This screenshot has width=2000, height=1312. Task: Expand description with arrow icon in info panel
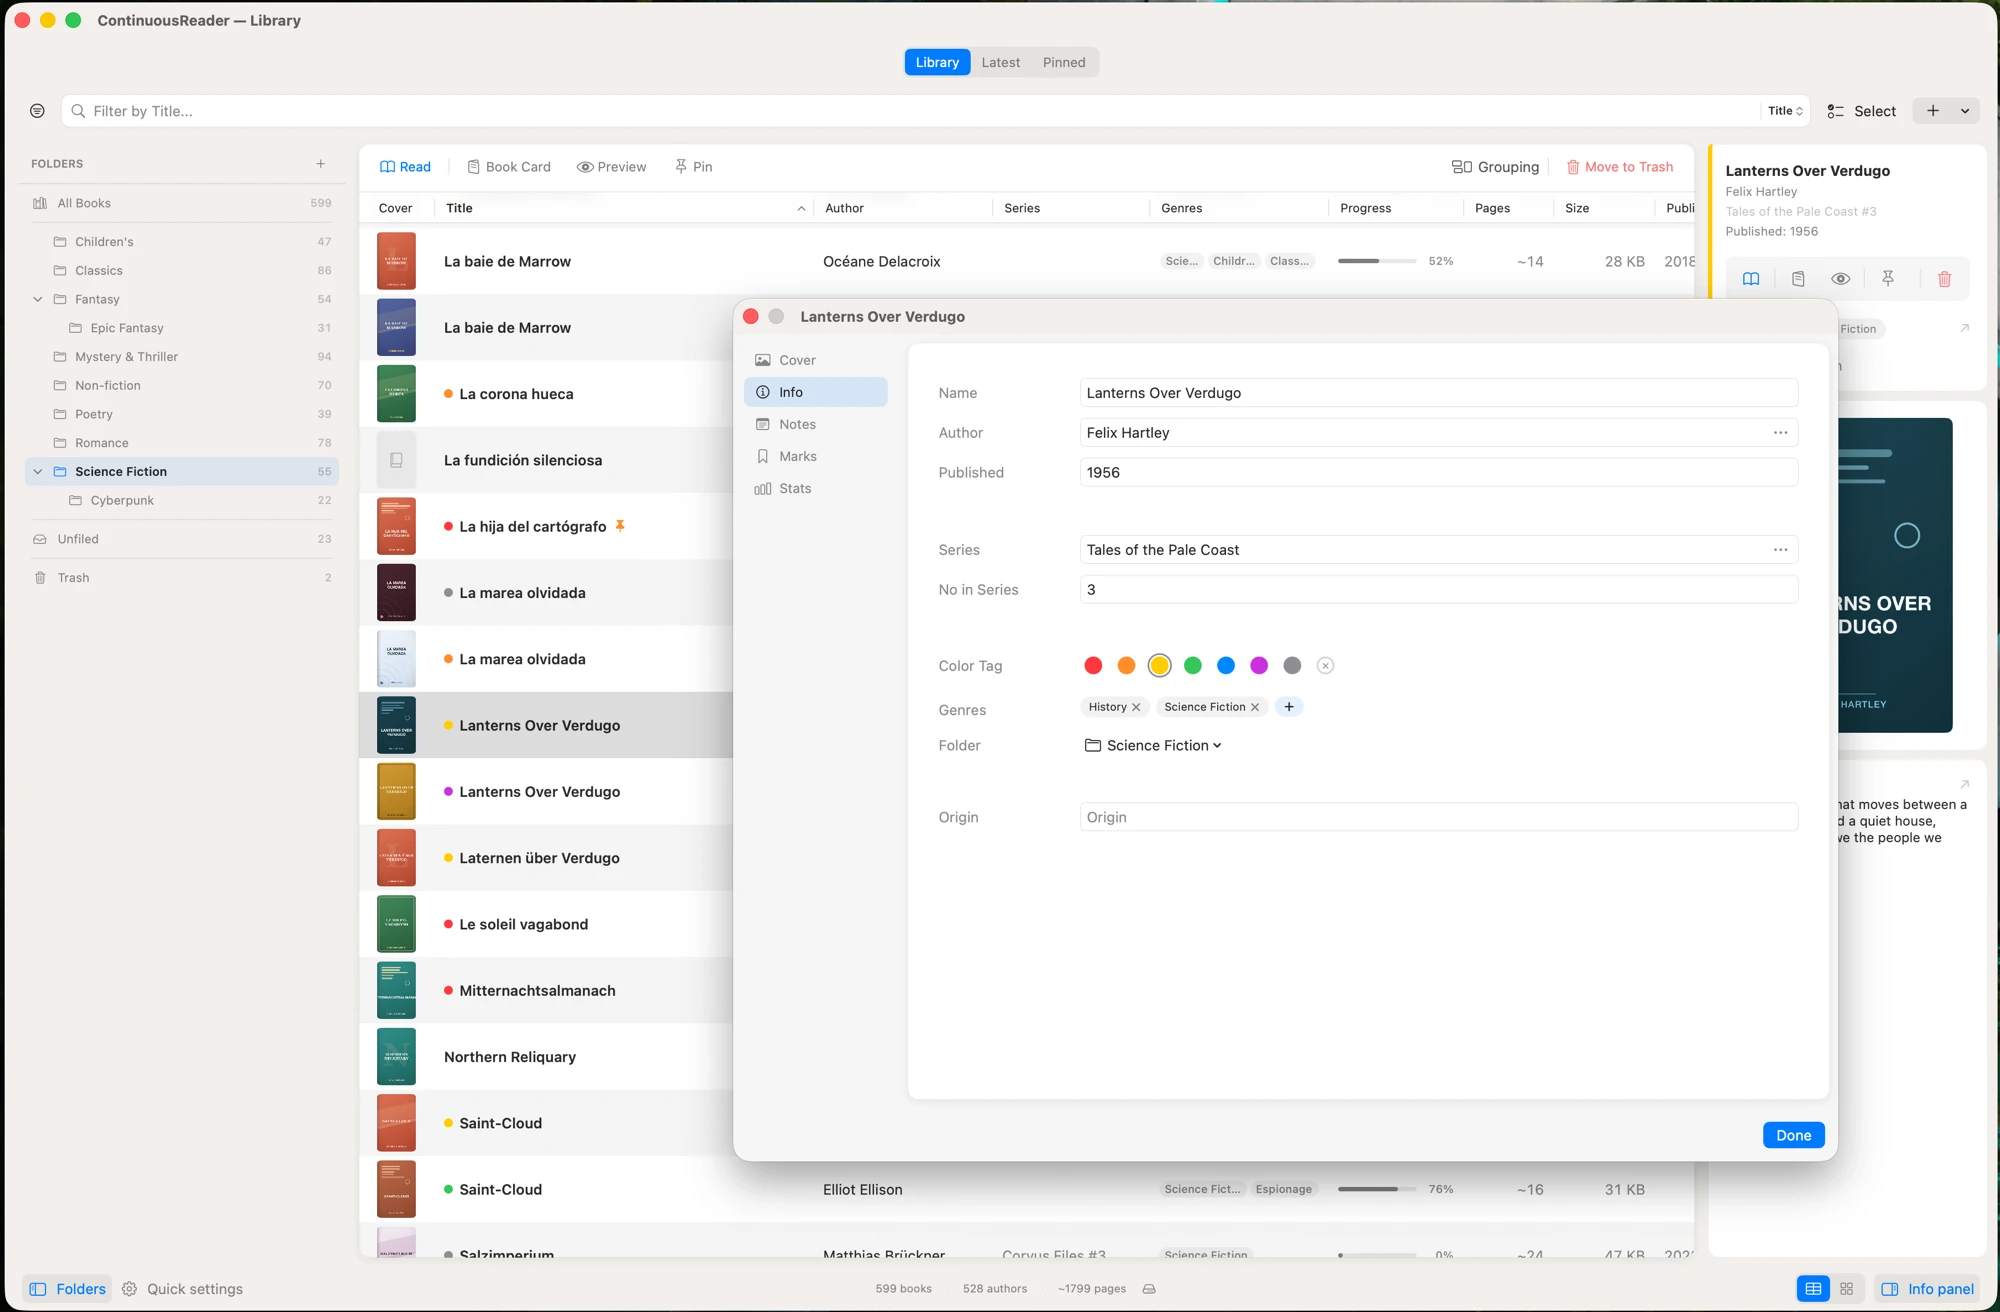(1964, 784)
